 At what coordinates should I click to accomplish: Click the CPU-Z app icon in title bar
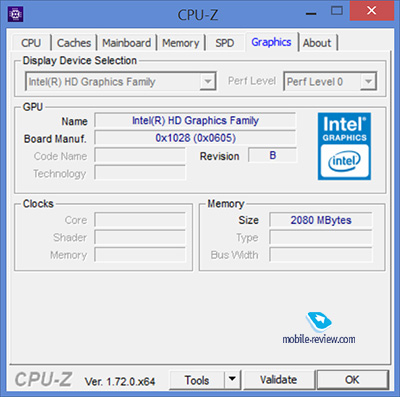click(15, 14)
